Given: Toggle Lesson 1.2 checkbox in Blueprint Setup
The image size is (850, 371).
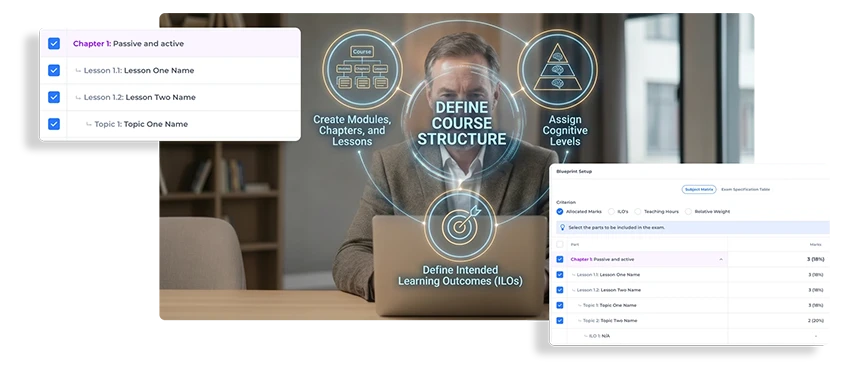Looking at the screenshot, I should (560, 290).
